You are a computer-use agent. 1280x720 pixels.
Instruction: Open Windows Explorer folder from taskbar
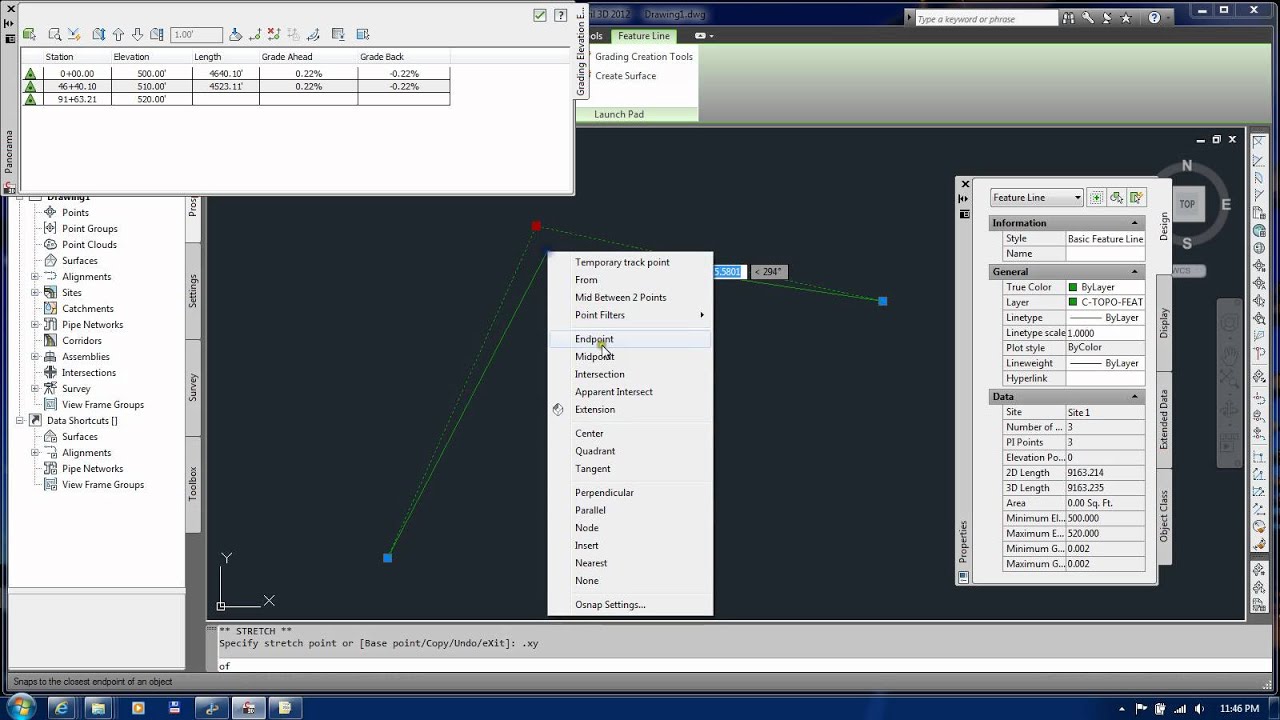(98, 707)
